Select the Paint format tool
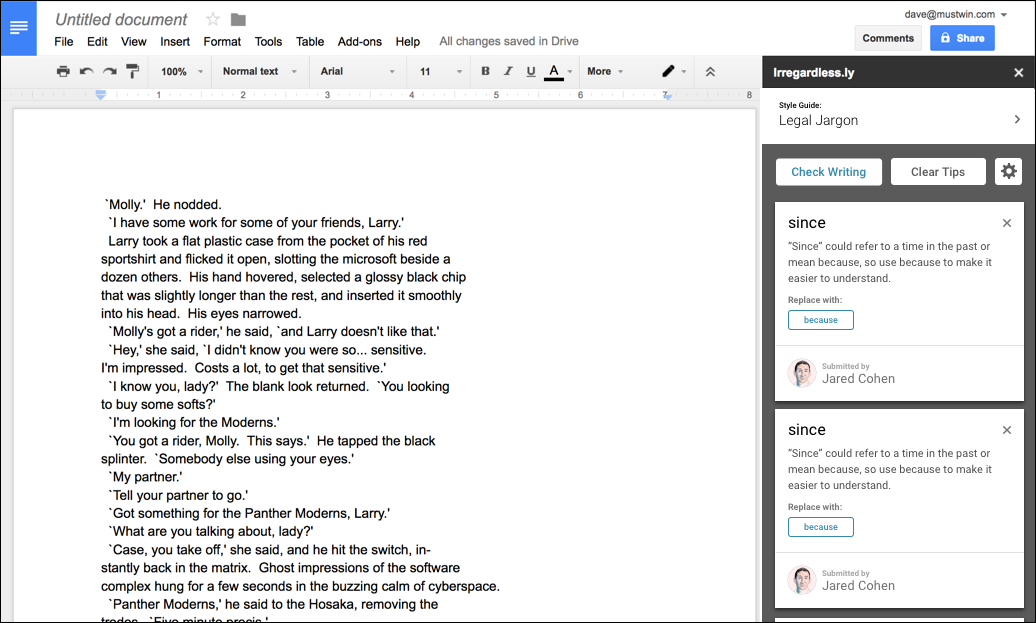This screenshot has height=623, width=1036. [x=132, y=71]
